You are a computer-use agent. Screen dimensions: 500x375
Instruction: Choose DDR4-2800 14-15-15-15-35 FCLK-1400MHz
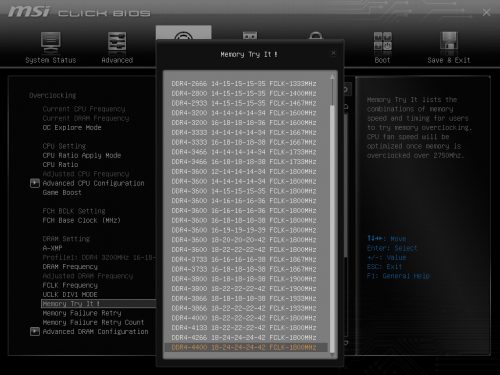coord(244,93)
